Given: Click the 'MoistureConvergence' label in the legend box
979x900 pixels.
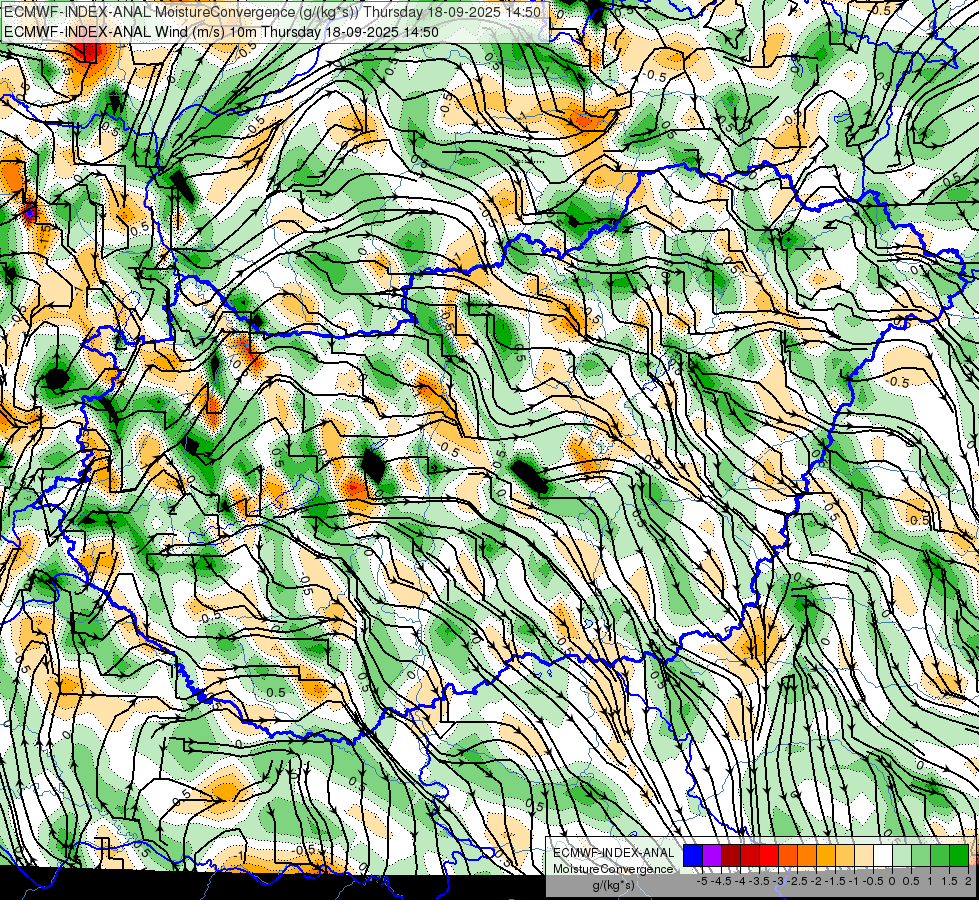Looking at the screenshot, I should [613, 869].
